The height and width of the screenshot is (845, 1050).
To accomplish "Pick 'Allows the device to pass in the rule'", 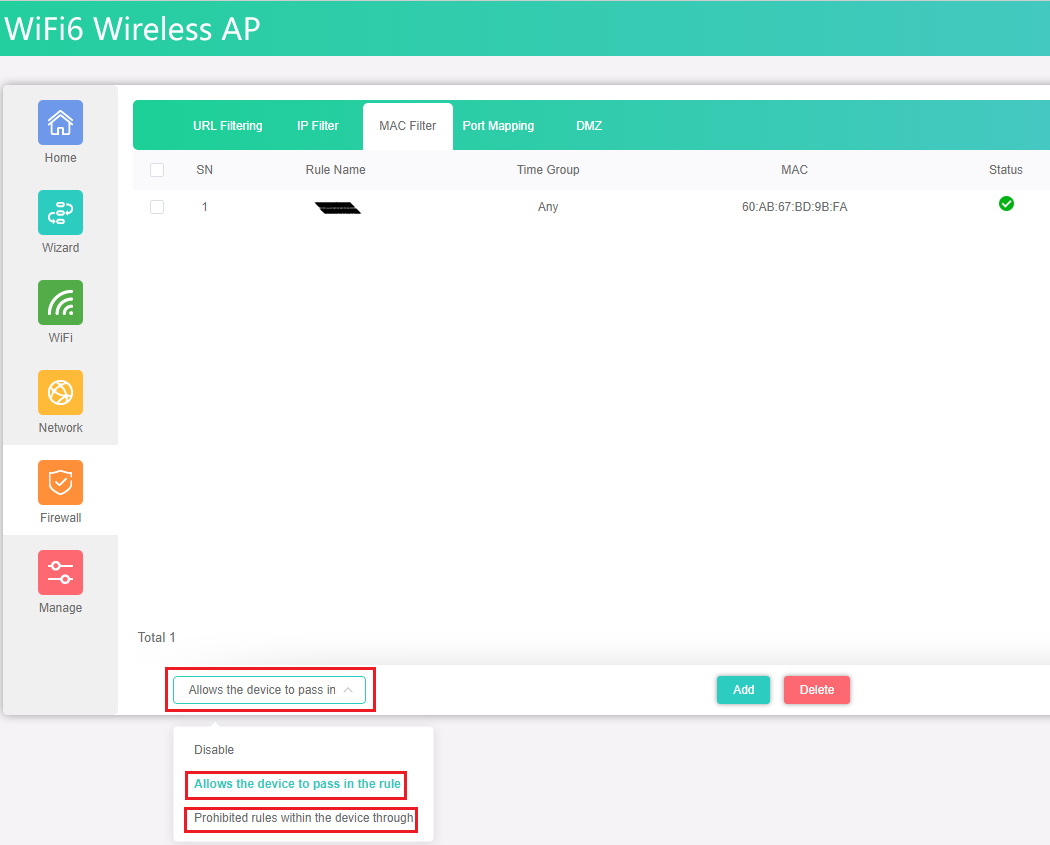I will (x=297, y=784).
